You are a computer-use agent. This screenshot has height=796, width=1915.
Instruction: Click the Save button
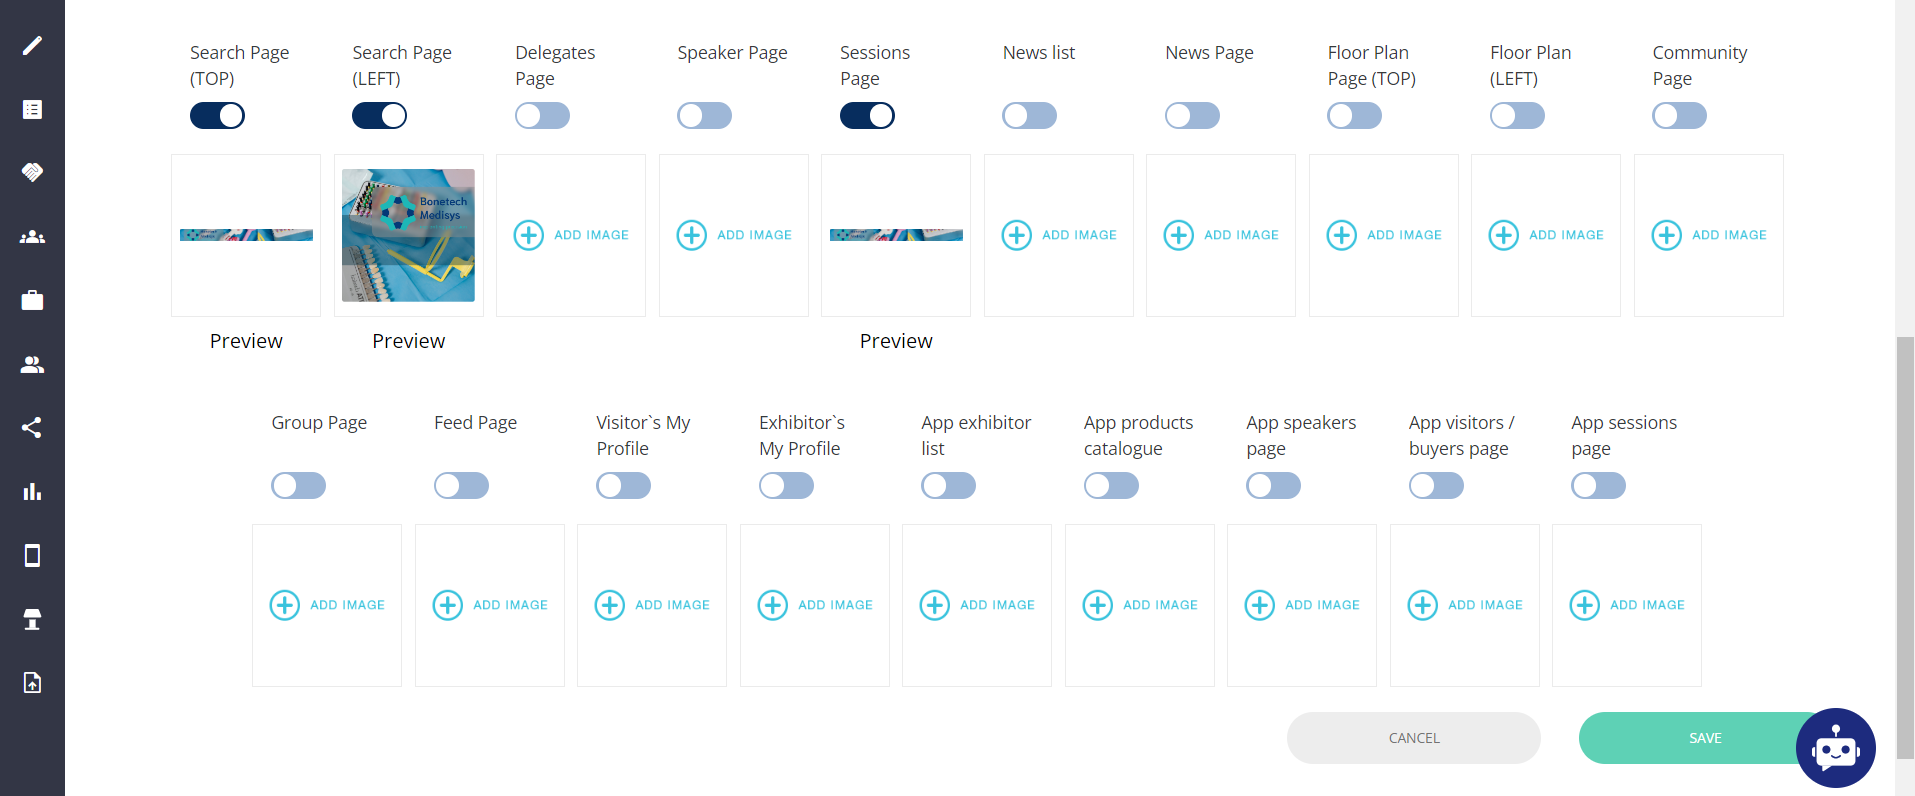click(x=1690, y=738)
